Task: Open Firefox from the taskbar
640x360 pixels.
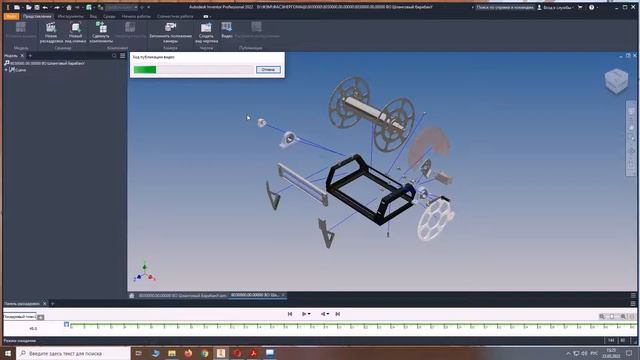Action: pyautogui.click(x=188, y=353)
